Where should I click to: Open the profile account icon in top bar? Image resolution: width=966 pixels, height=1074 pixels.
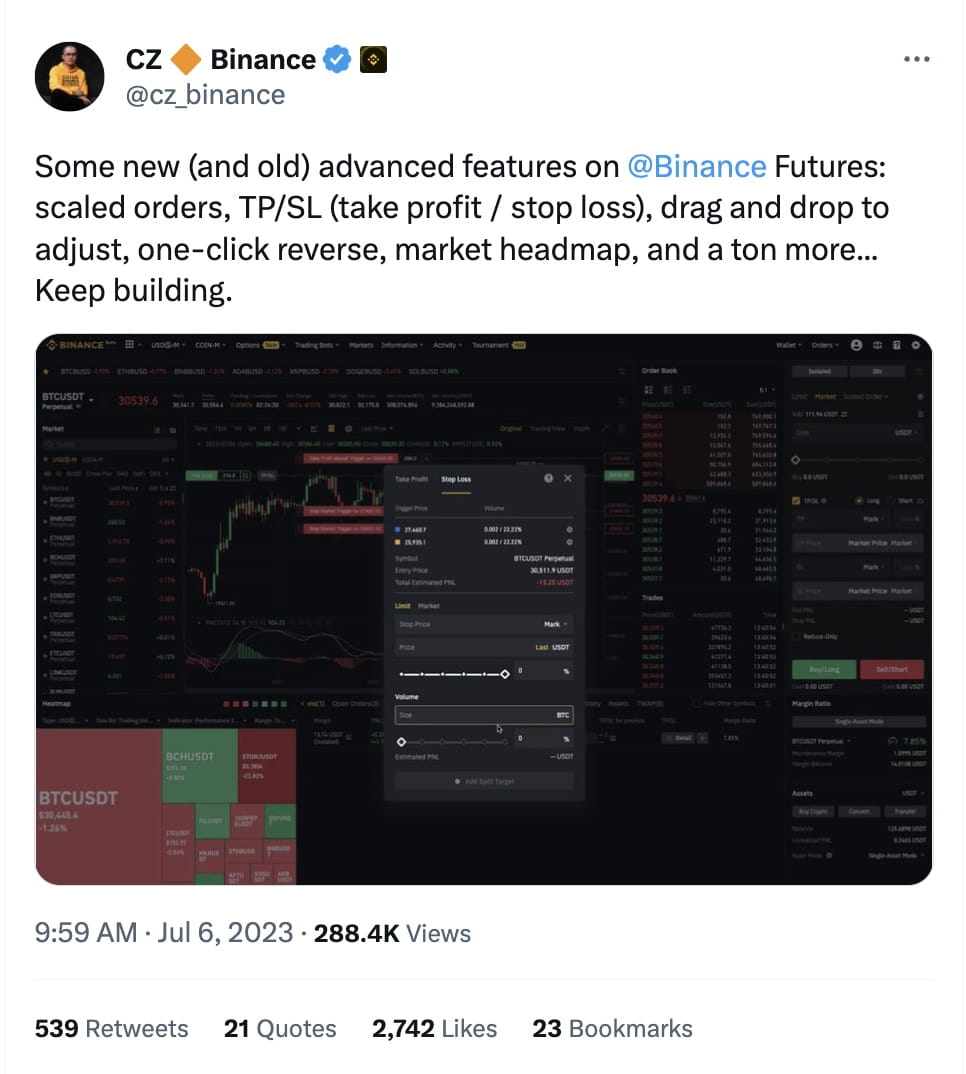tap(856, 344)
